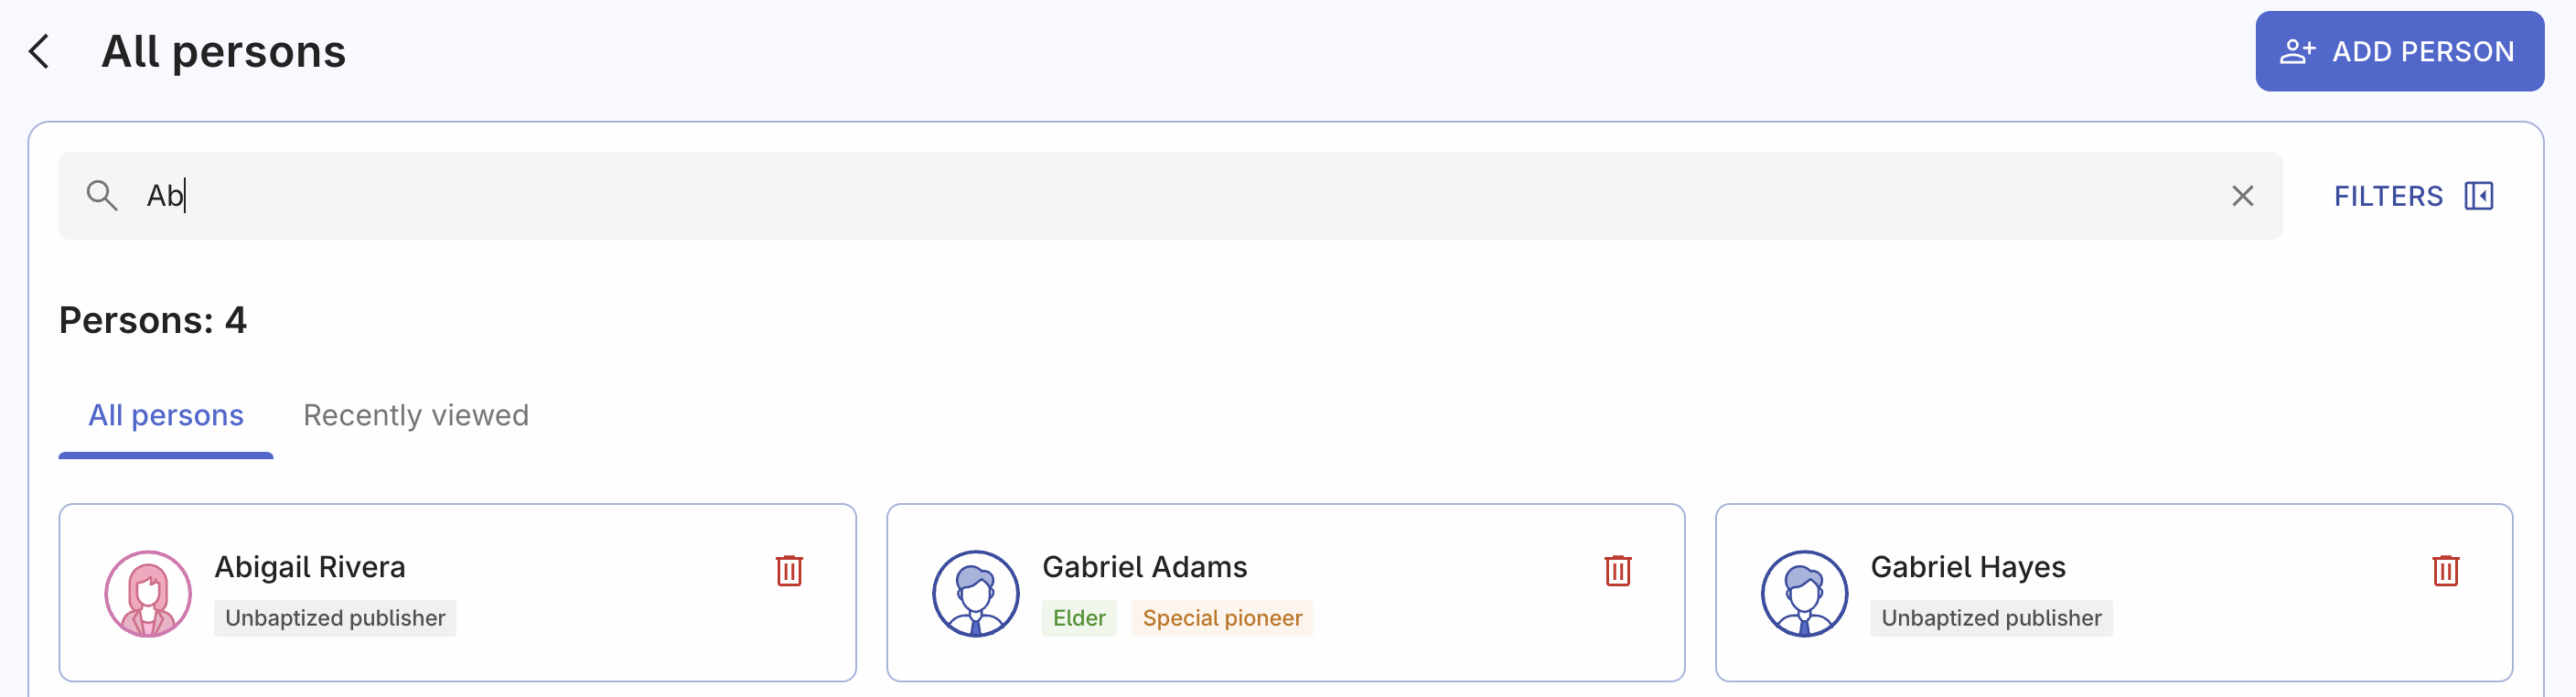Click Gabriel Hayes' male avatar icon
Viewport: 2576px width, 697px height.
1804,593
